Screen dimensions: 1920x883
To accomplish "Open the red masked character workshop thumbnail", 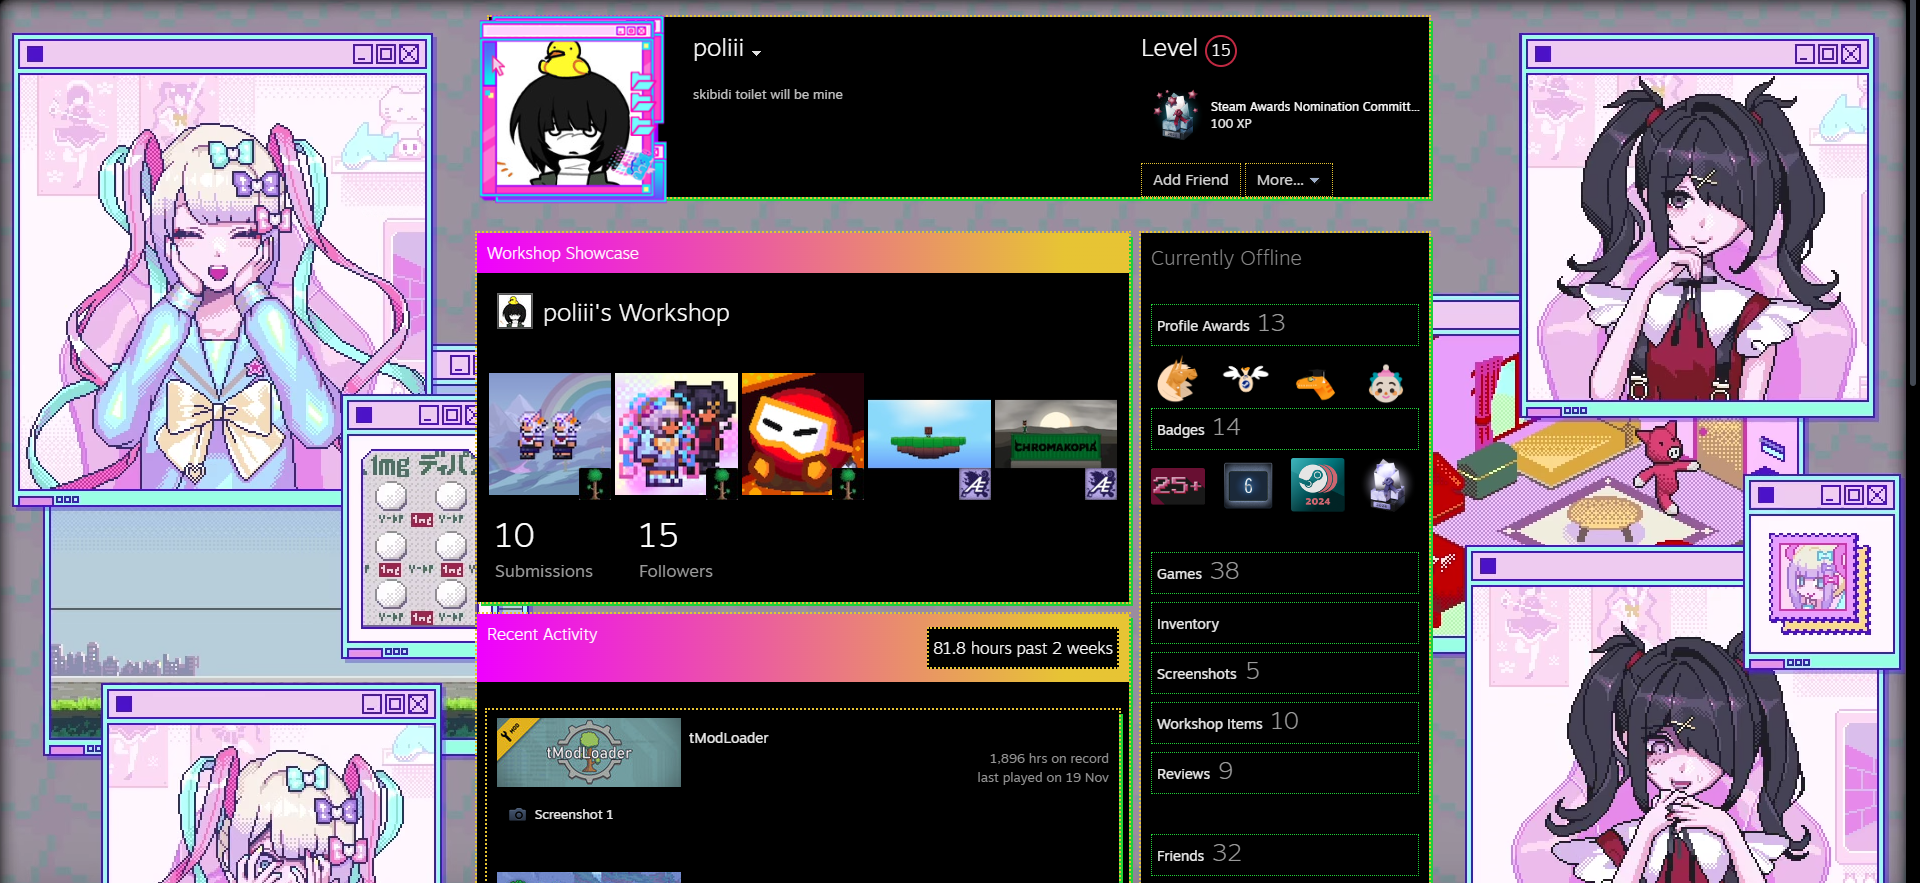I will tap(802, 434).
